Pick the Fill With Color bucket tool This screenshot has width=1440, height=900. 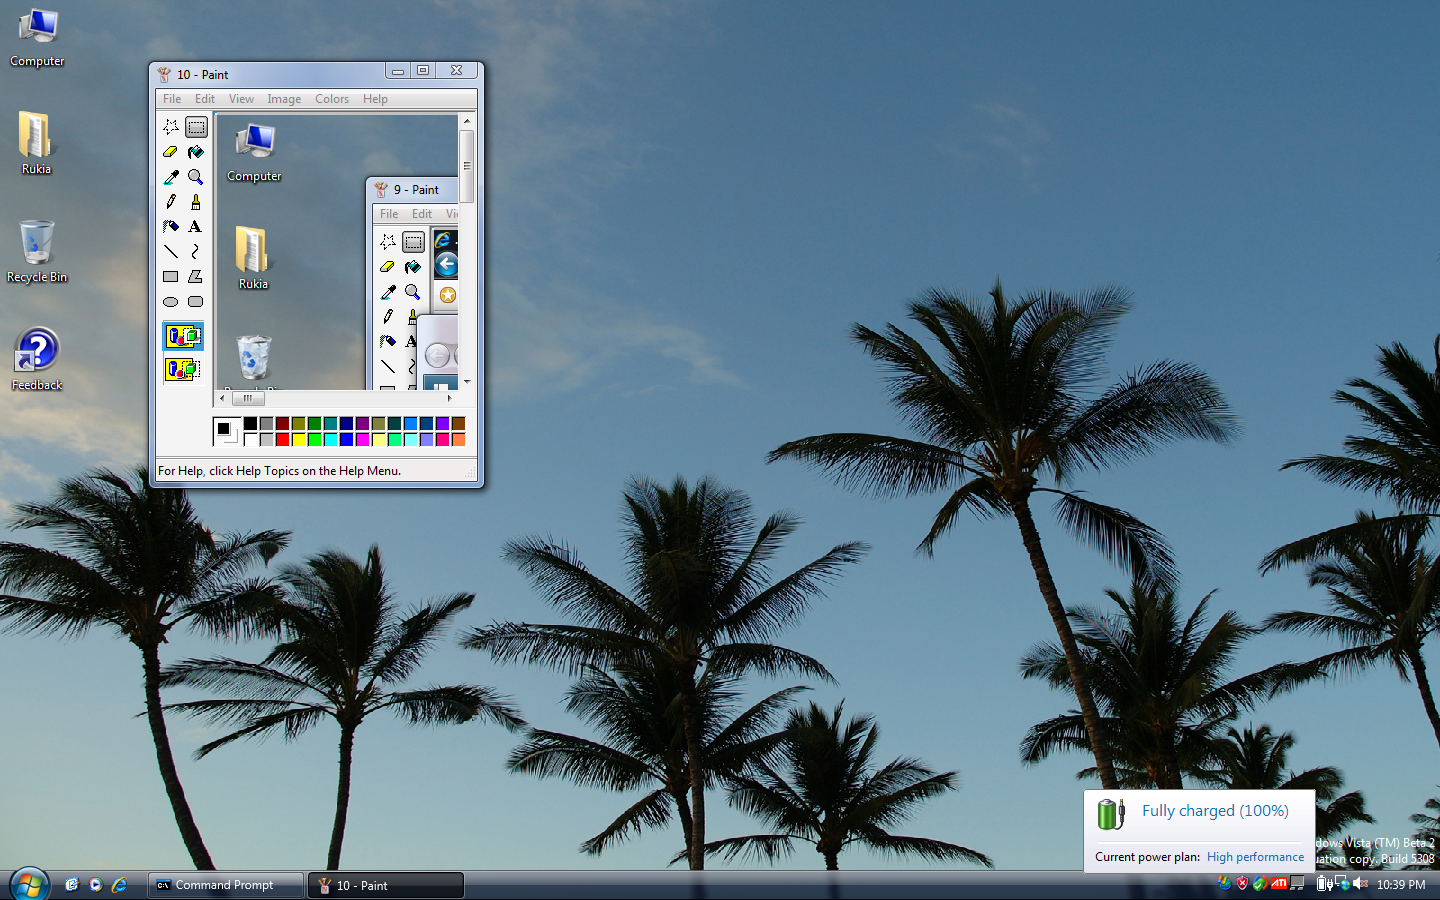(x=196, y=152)
